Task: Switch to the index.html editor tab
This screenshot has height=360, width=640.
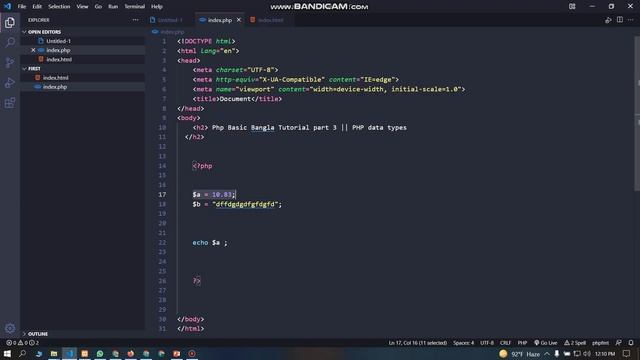Action: (269, 20)
